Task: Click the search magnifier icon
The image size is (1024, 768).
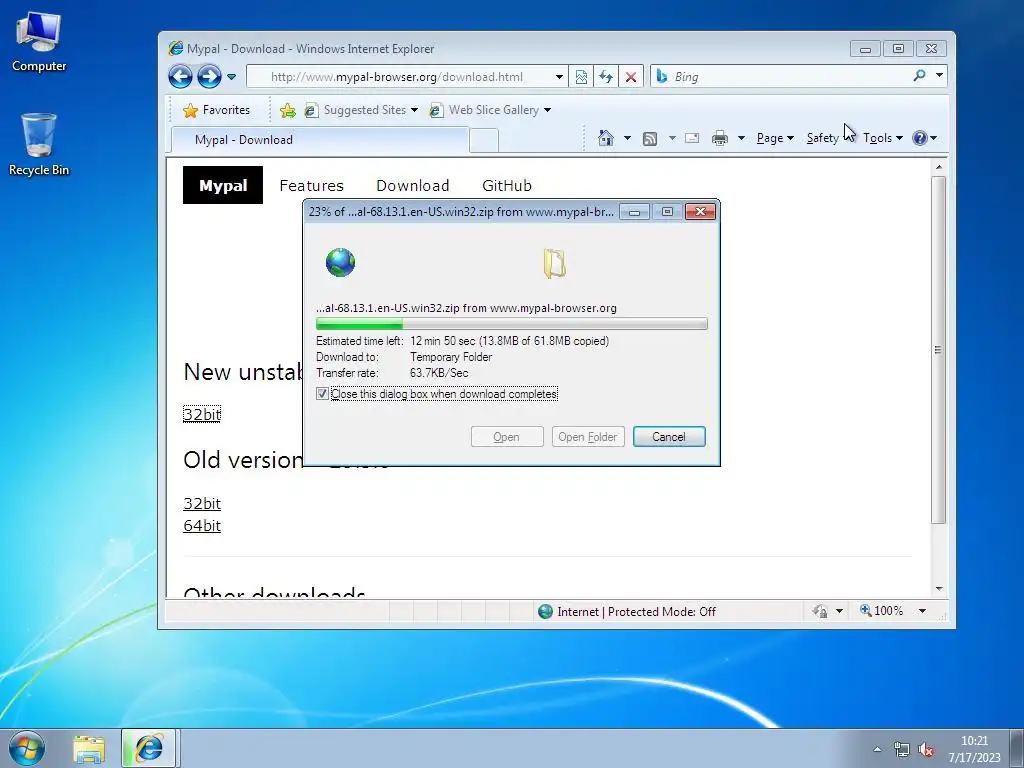Action: [920, 76]
